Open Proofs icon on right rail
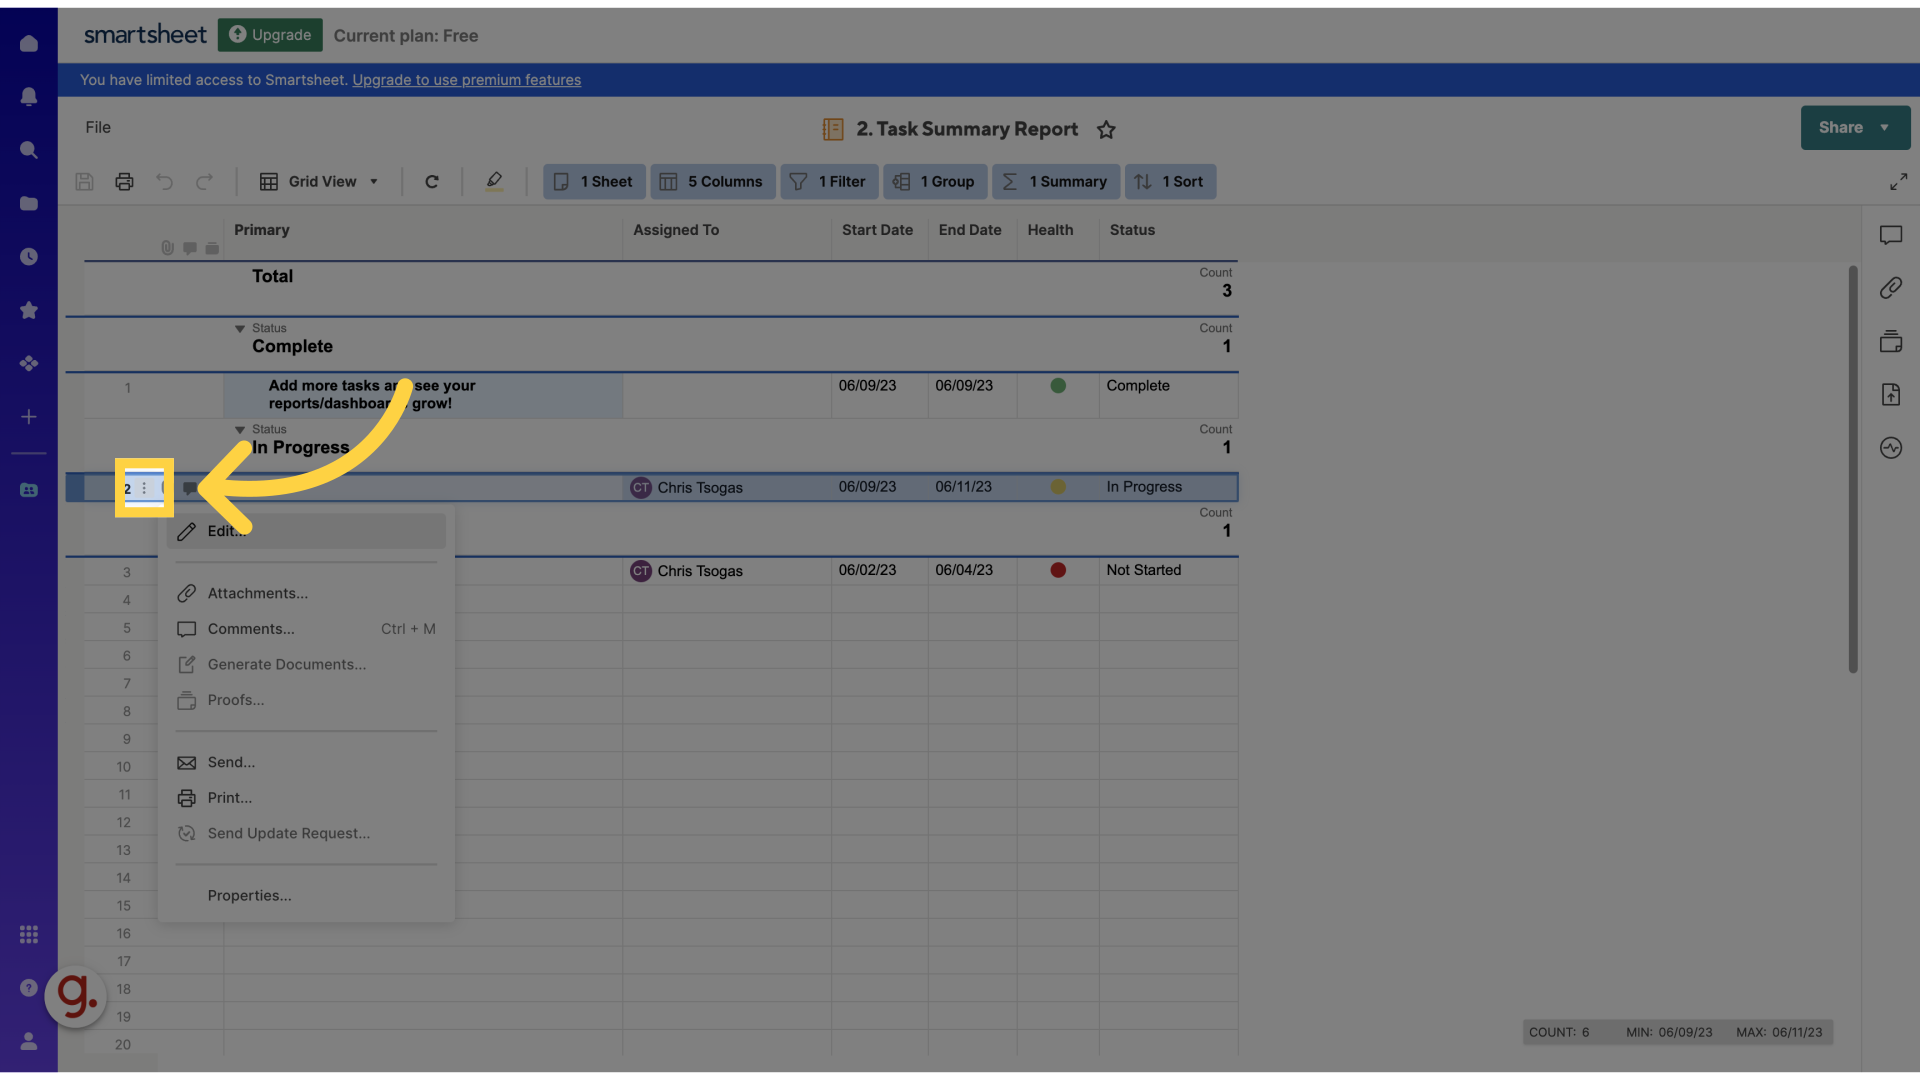1920x1080 pixels. tap(1890, 341)
